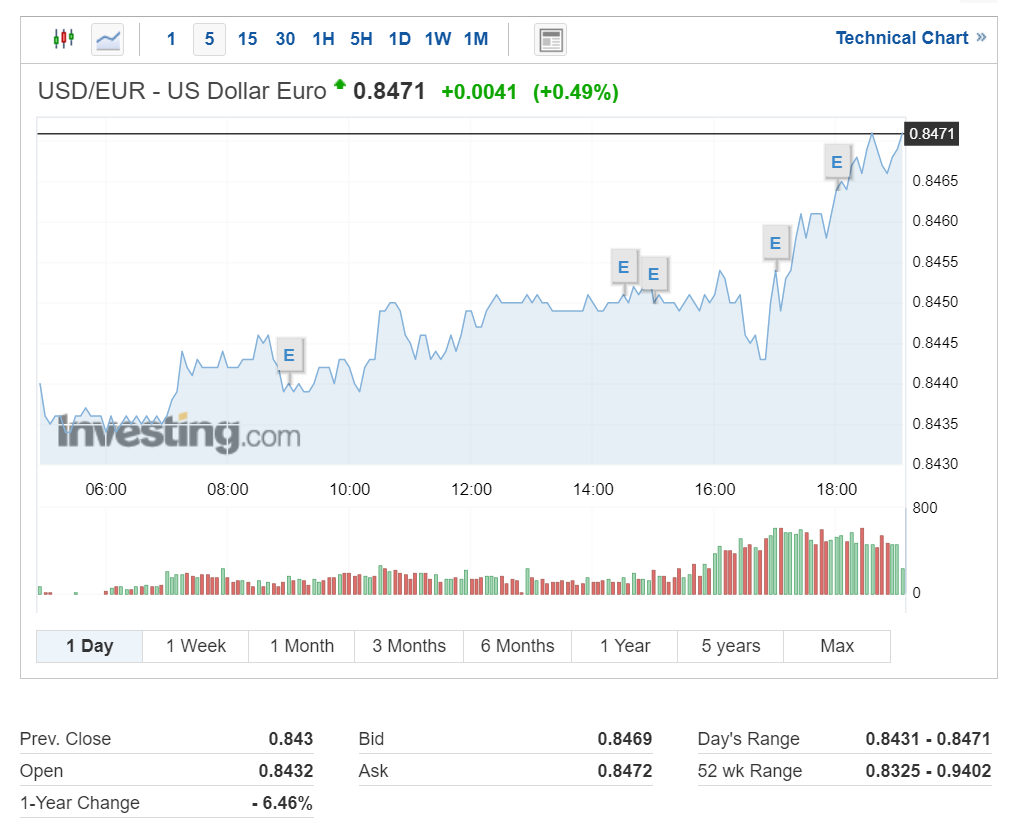Viewport: 1011px width, 827px height.
Task: Click the Open value 0.8432
Action: click(x=286, y=771)
